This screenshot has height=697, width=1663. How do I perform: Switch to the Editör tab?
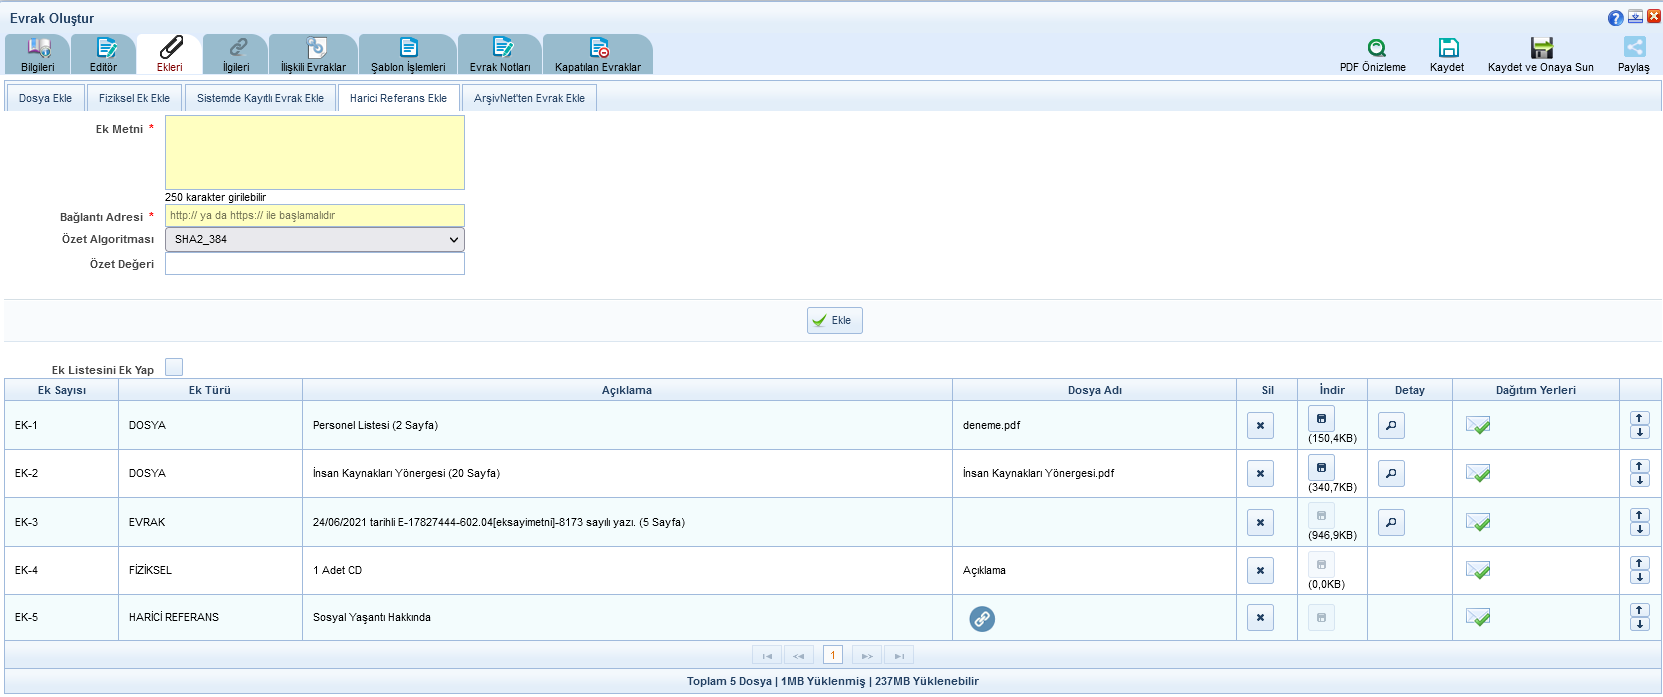tap(103, 55)
